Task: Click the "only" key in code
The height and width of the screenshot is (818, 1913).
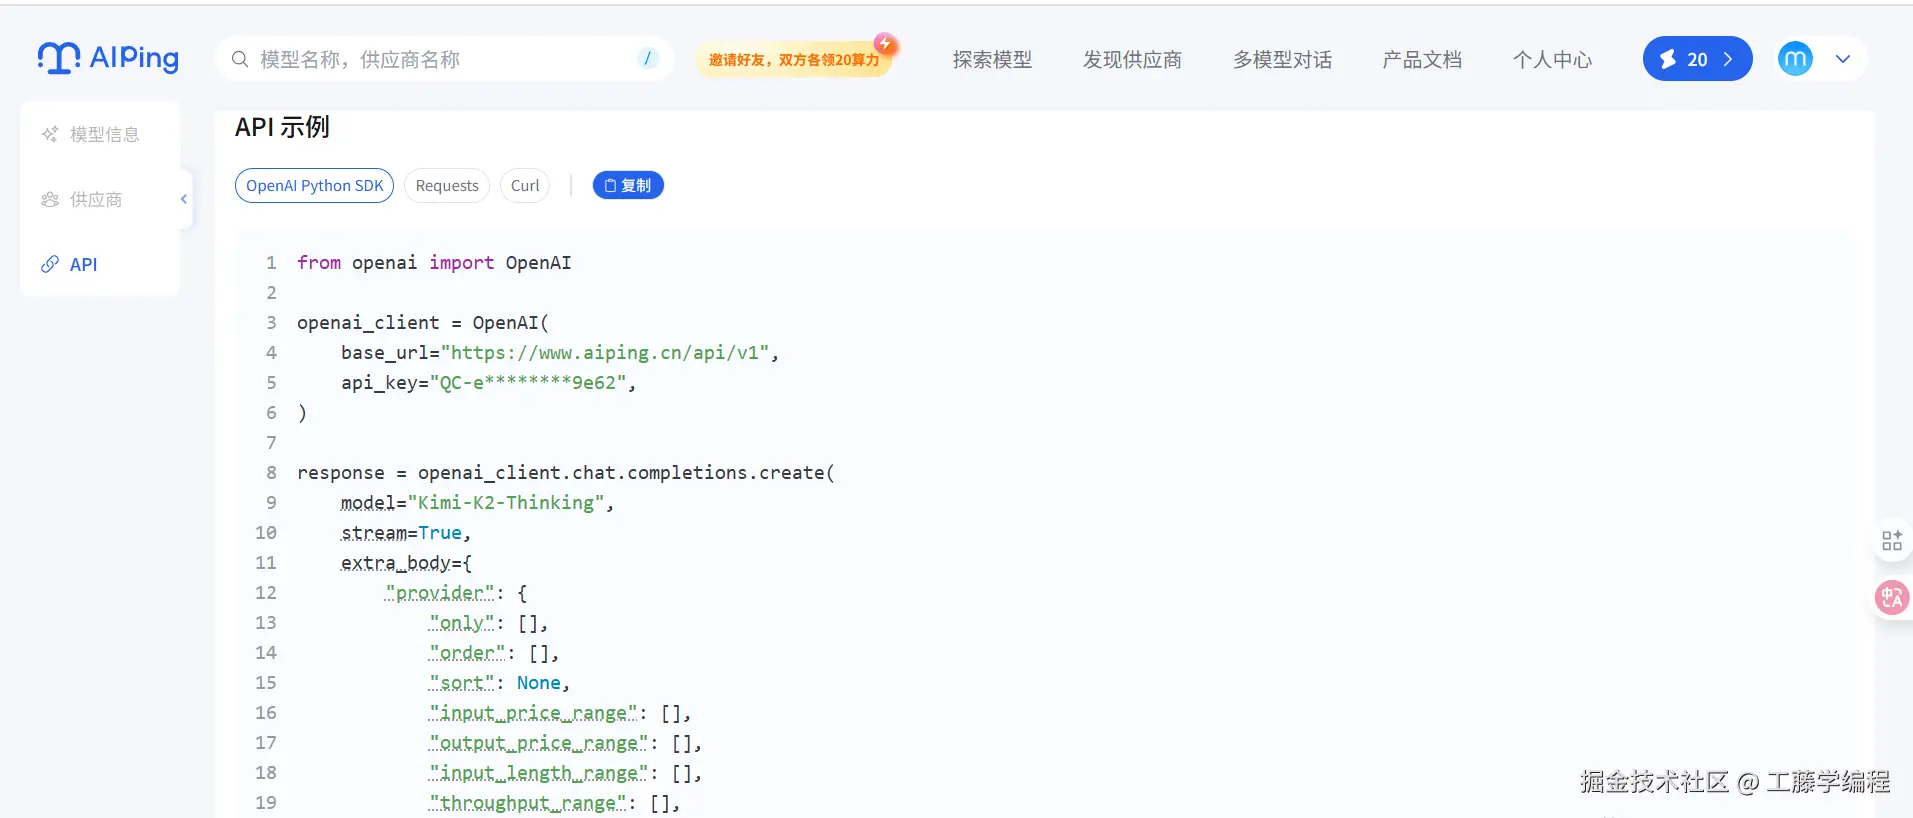Action: pos(462,623)
